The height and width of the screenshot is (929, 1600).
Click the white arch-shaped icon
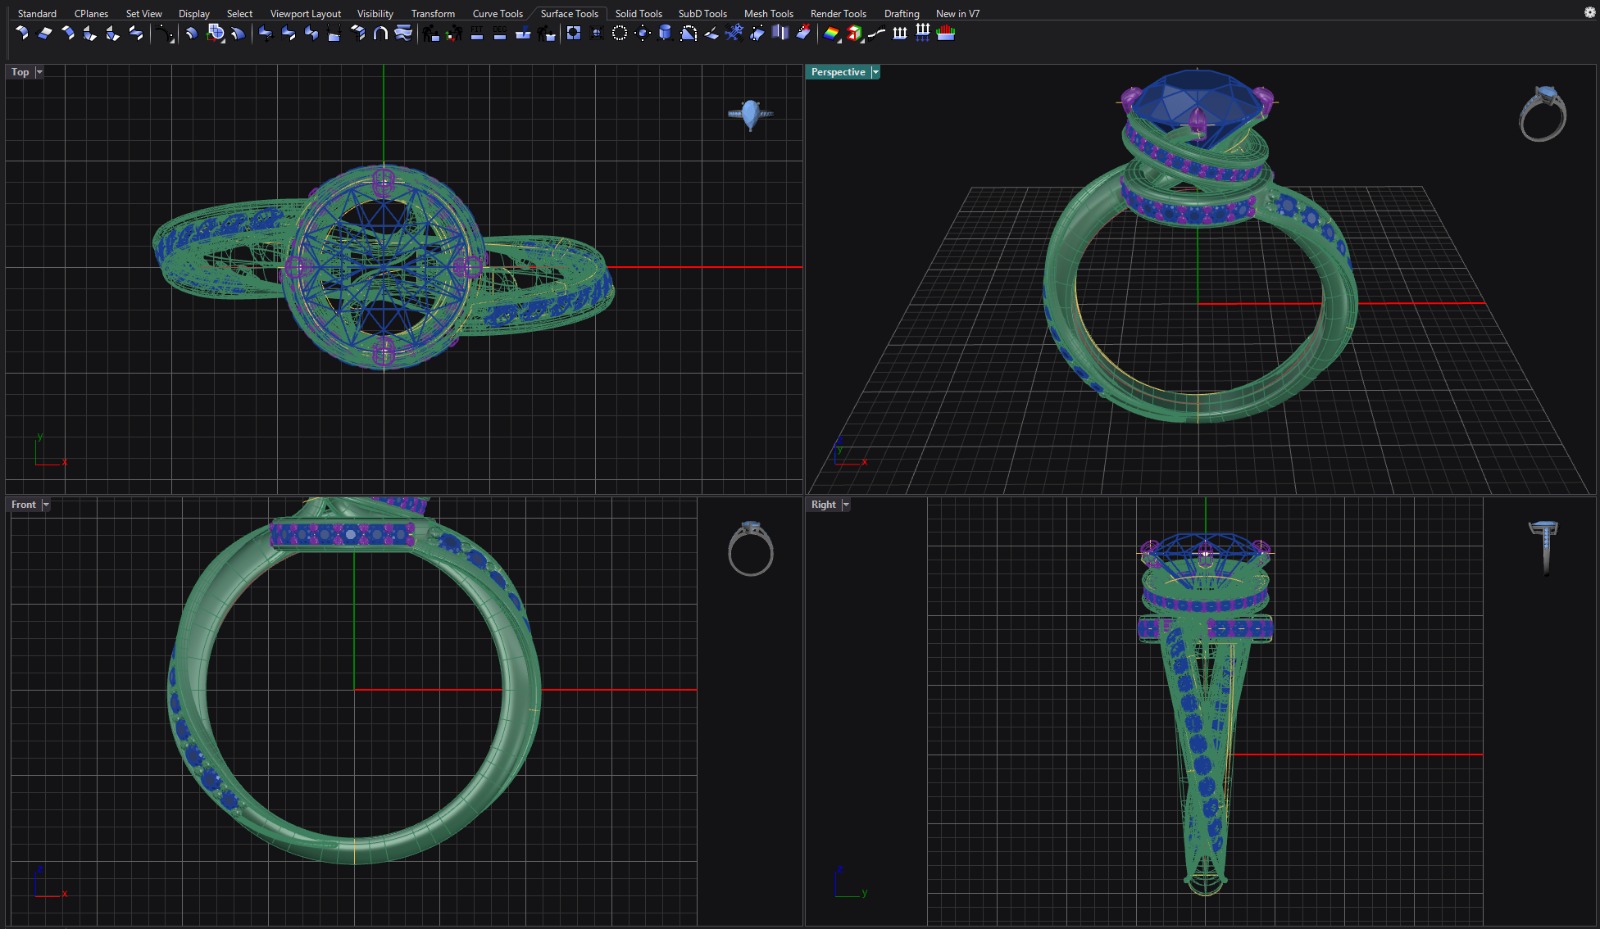coord(380,33)
